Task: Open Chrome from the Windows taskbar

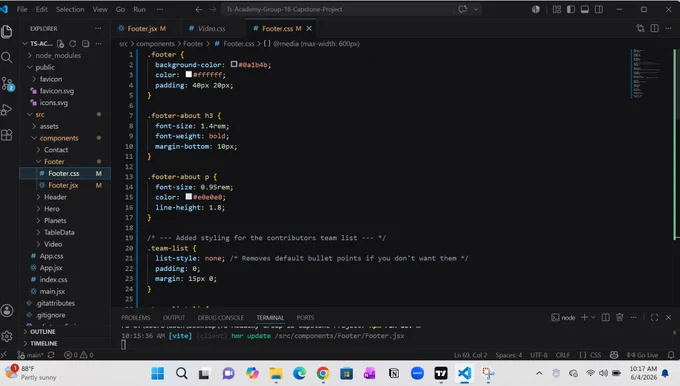Action: pos(323,373)
